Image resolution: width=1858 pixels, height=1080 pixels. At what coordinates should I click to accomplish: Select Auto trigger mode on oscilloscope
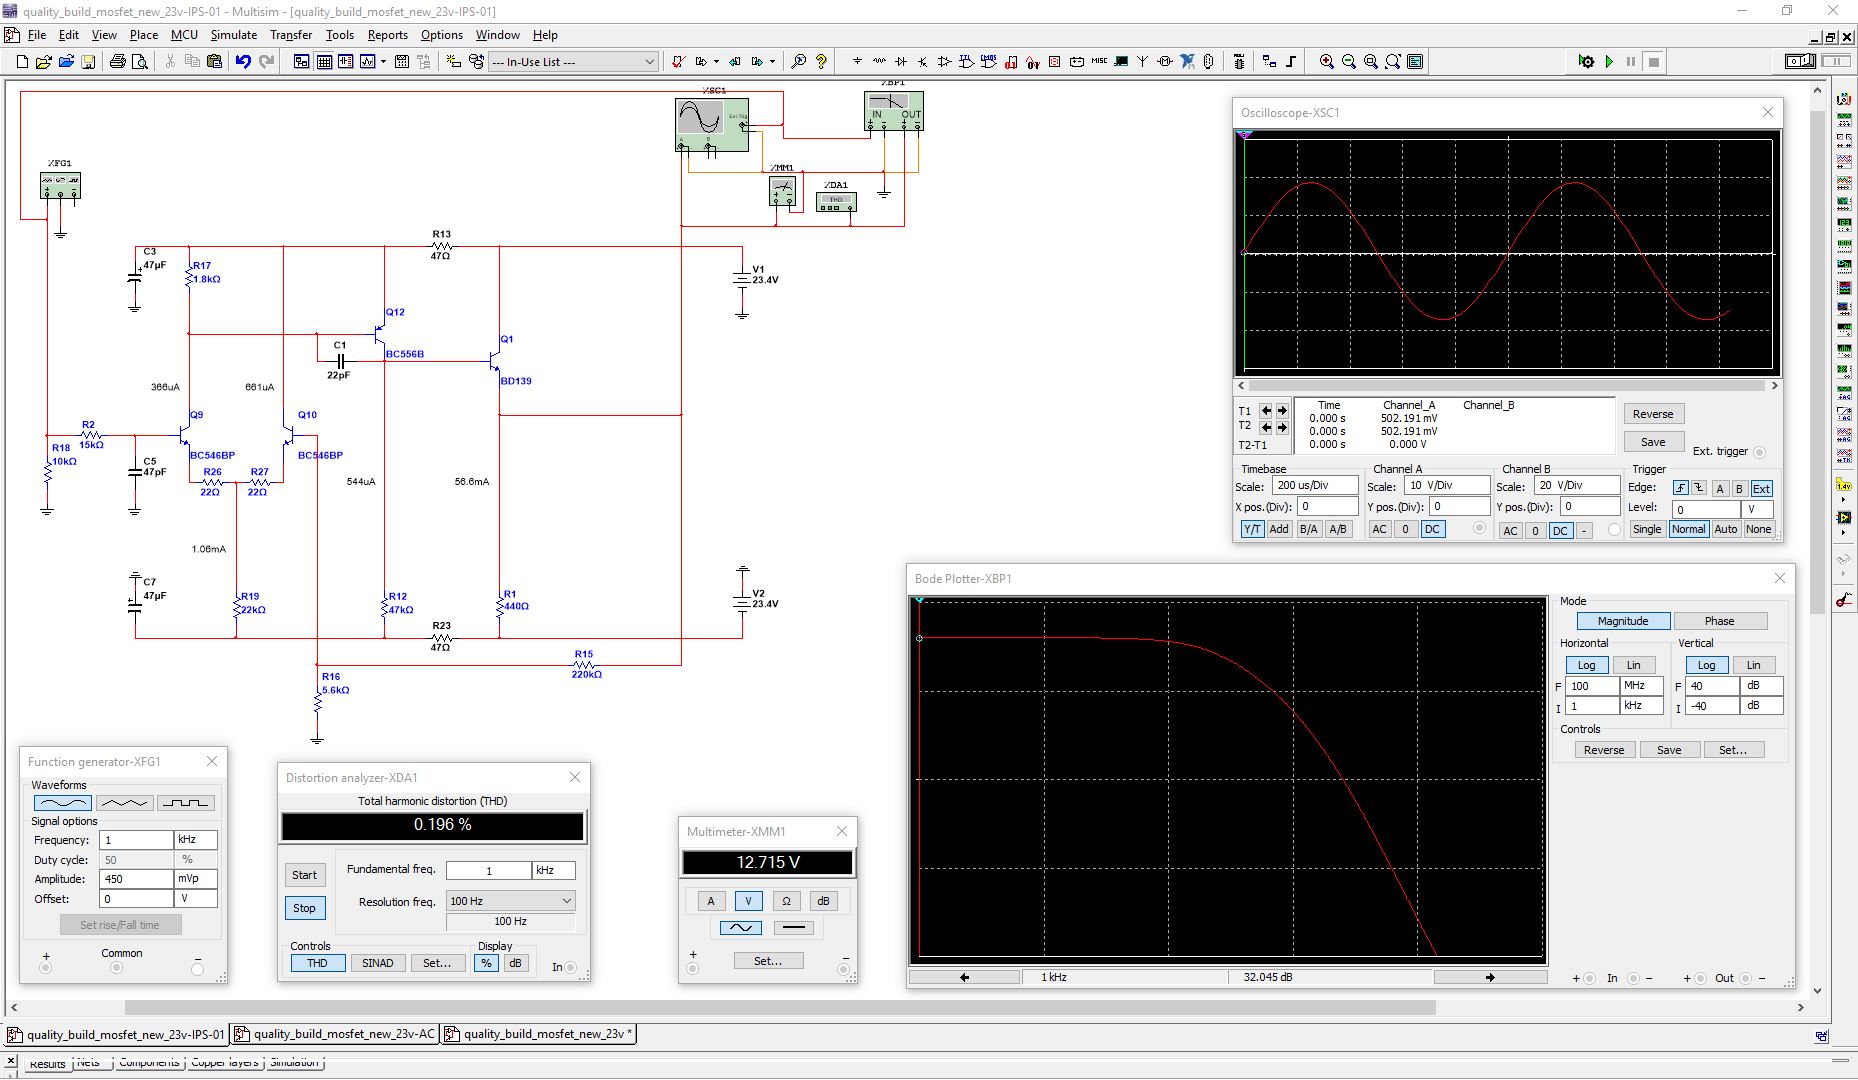[1726, 529]
